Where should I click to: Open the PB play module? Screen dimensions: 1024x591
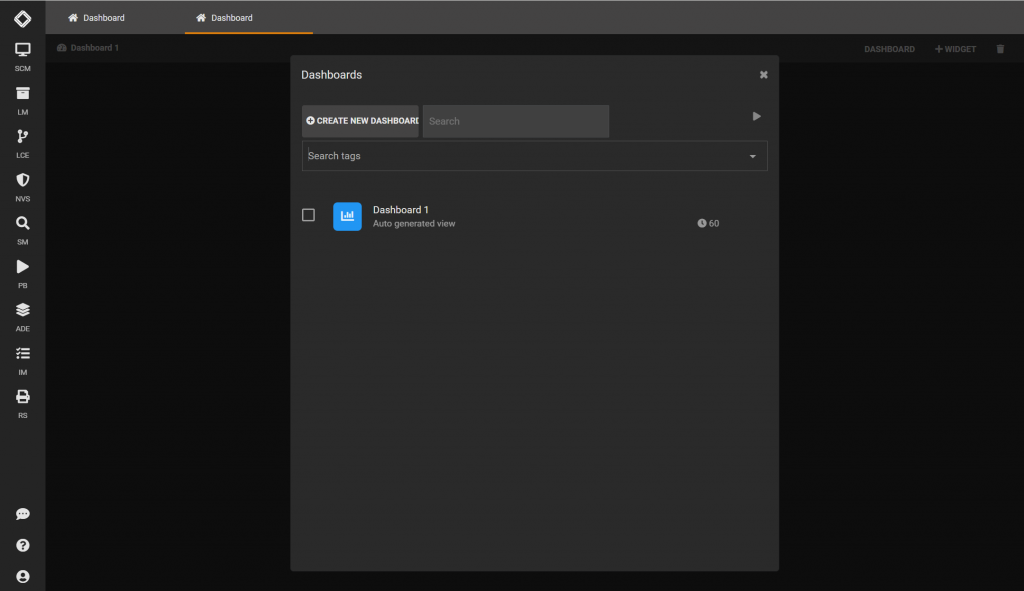[x=22, y=274]
